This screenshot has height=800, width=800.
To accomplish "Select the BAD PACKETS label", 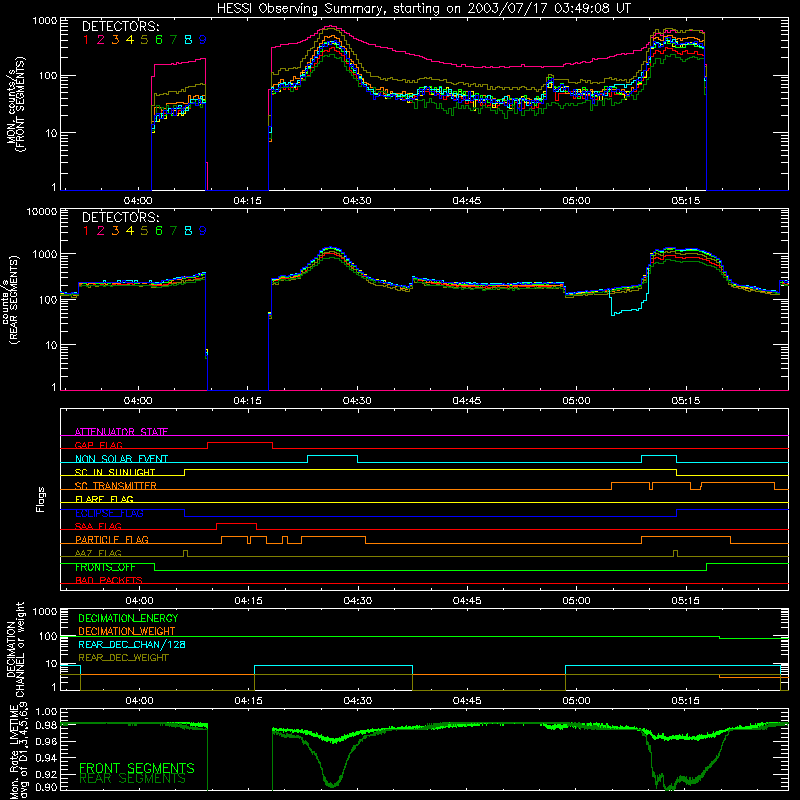I will click(109, 581).
